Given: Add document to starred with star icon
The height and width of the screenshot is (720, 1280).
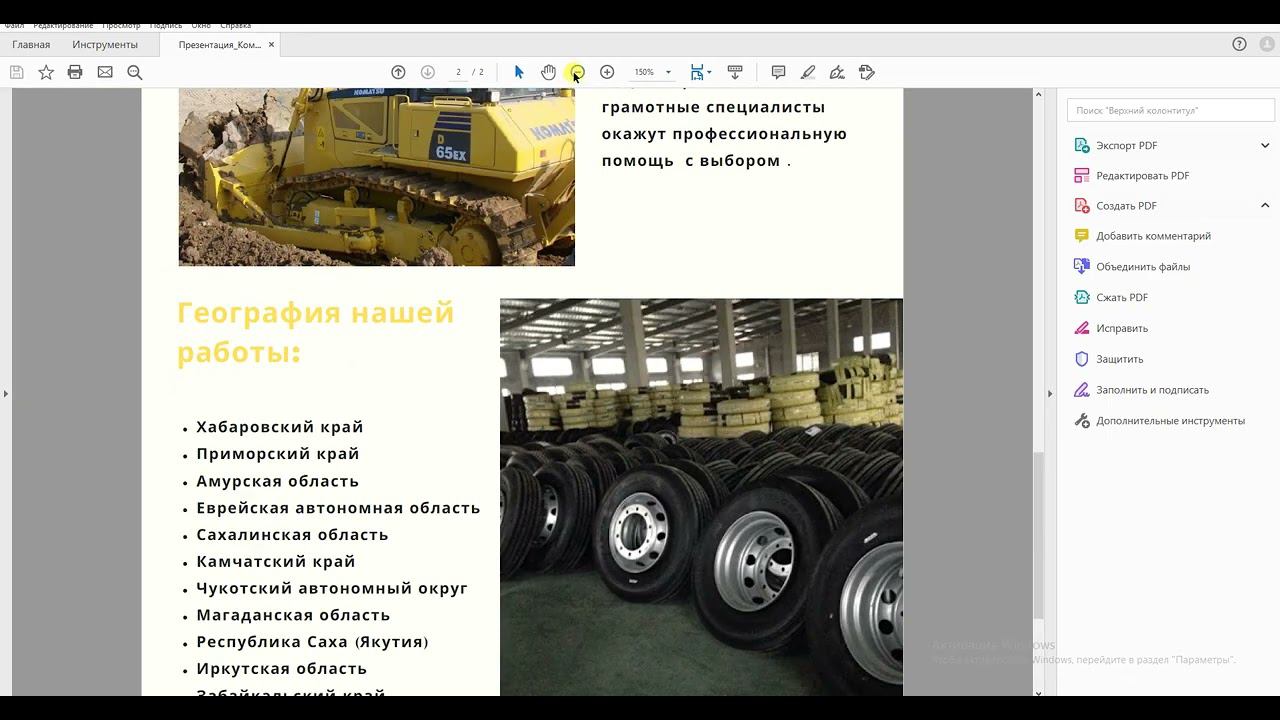Looking at the screenshot, I should [46, 72].
